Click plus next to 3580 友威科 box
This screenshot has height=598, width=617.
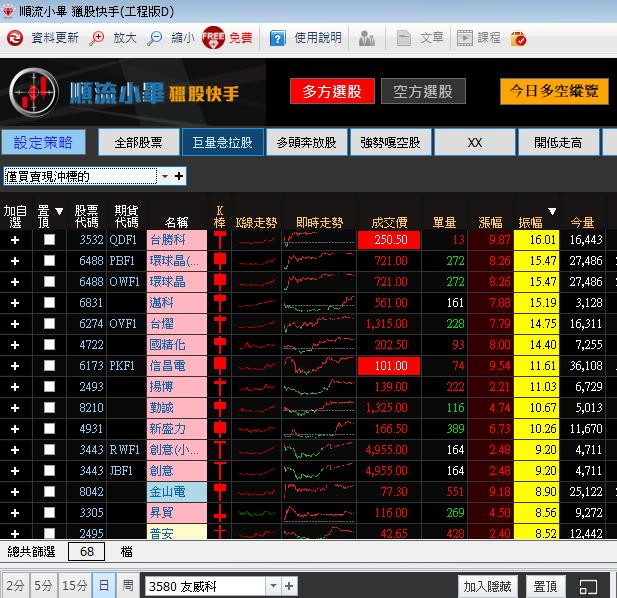click(289, 586)
